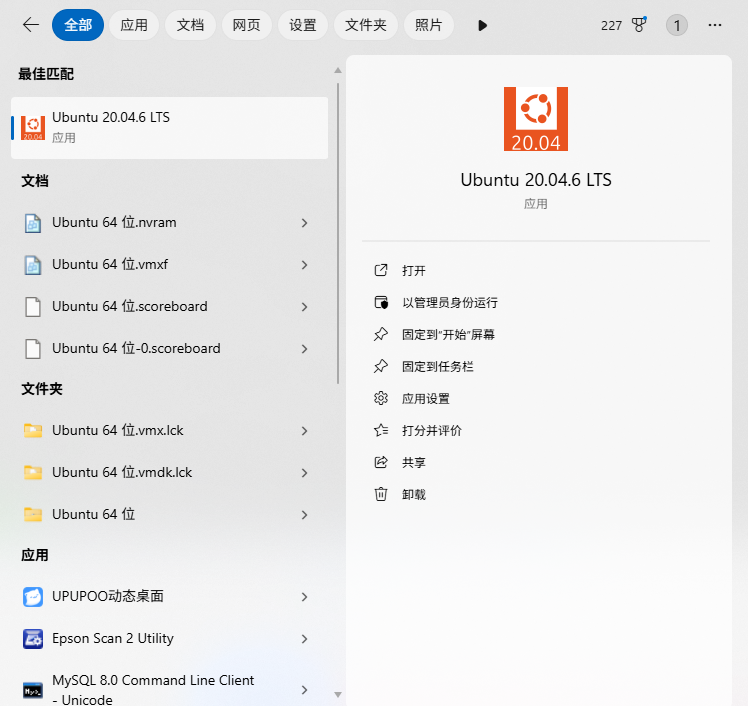Click the UPUPOO动态桌面 app icon

tap(33, 597)
